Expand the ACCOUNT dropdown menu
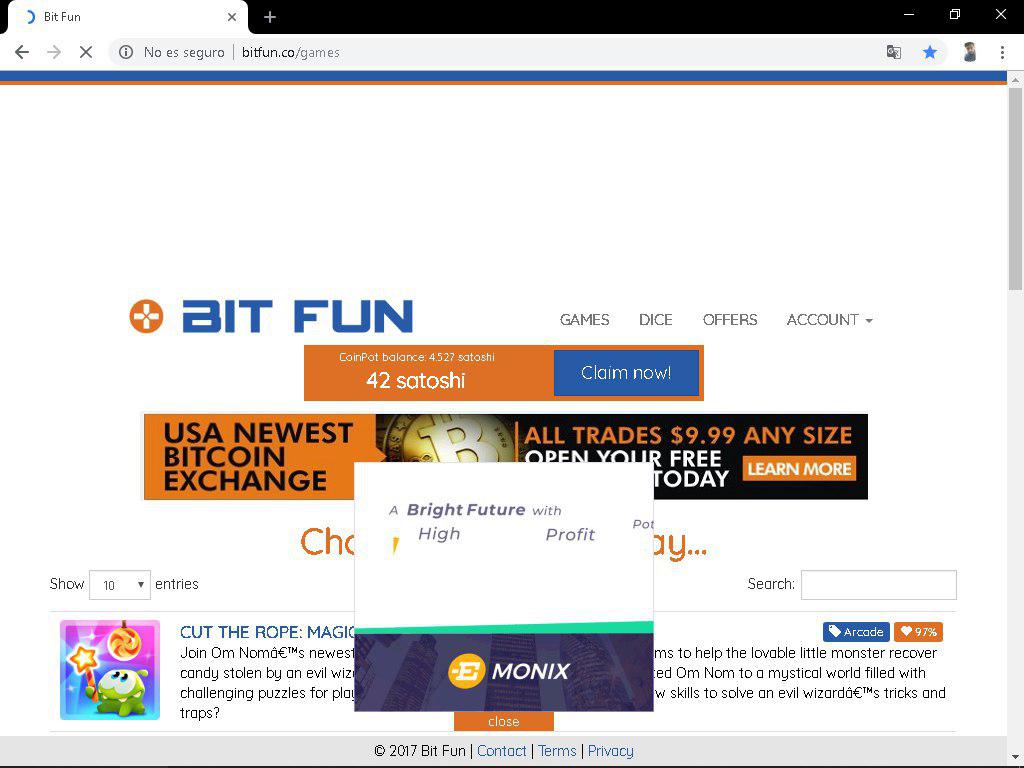This screenshot has height=768, width=1024. [x=829, y=319]
